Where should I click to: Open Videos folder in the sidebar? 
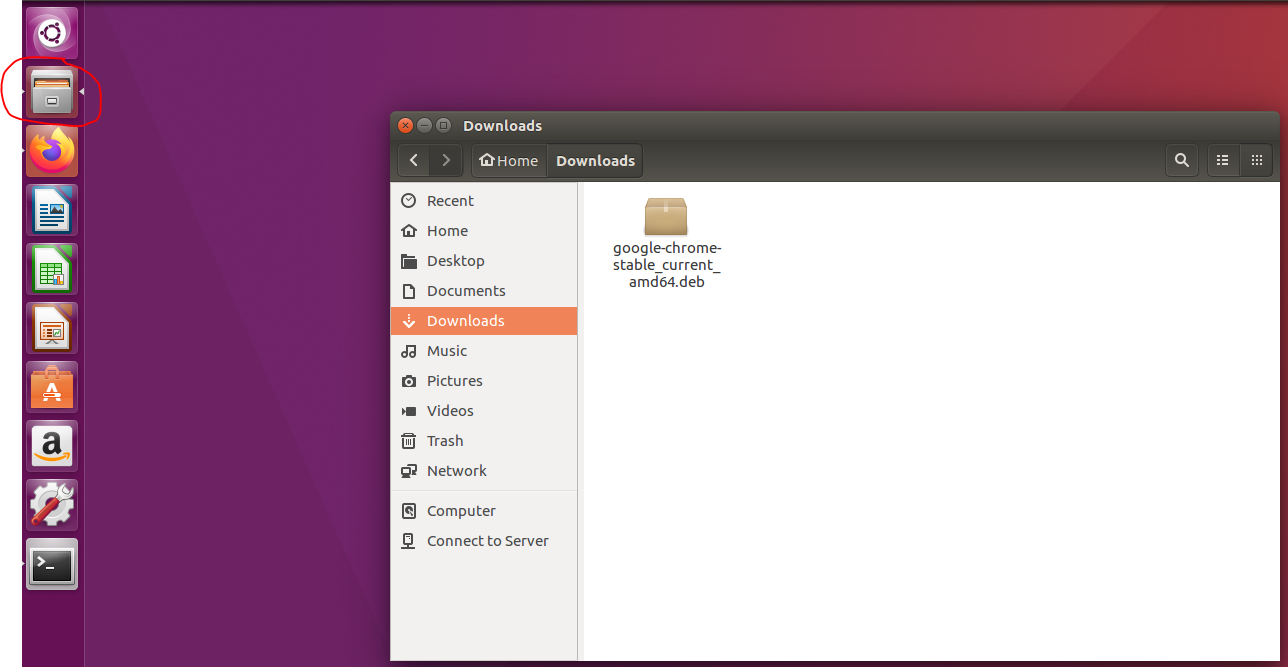click(x=484, y=411)
